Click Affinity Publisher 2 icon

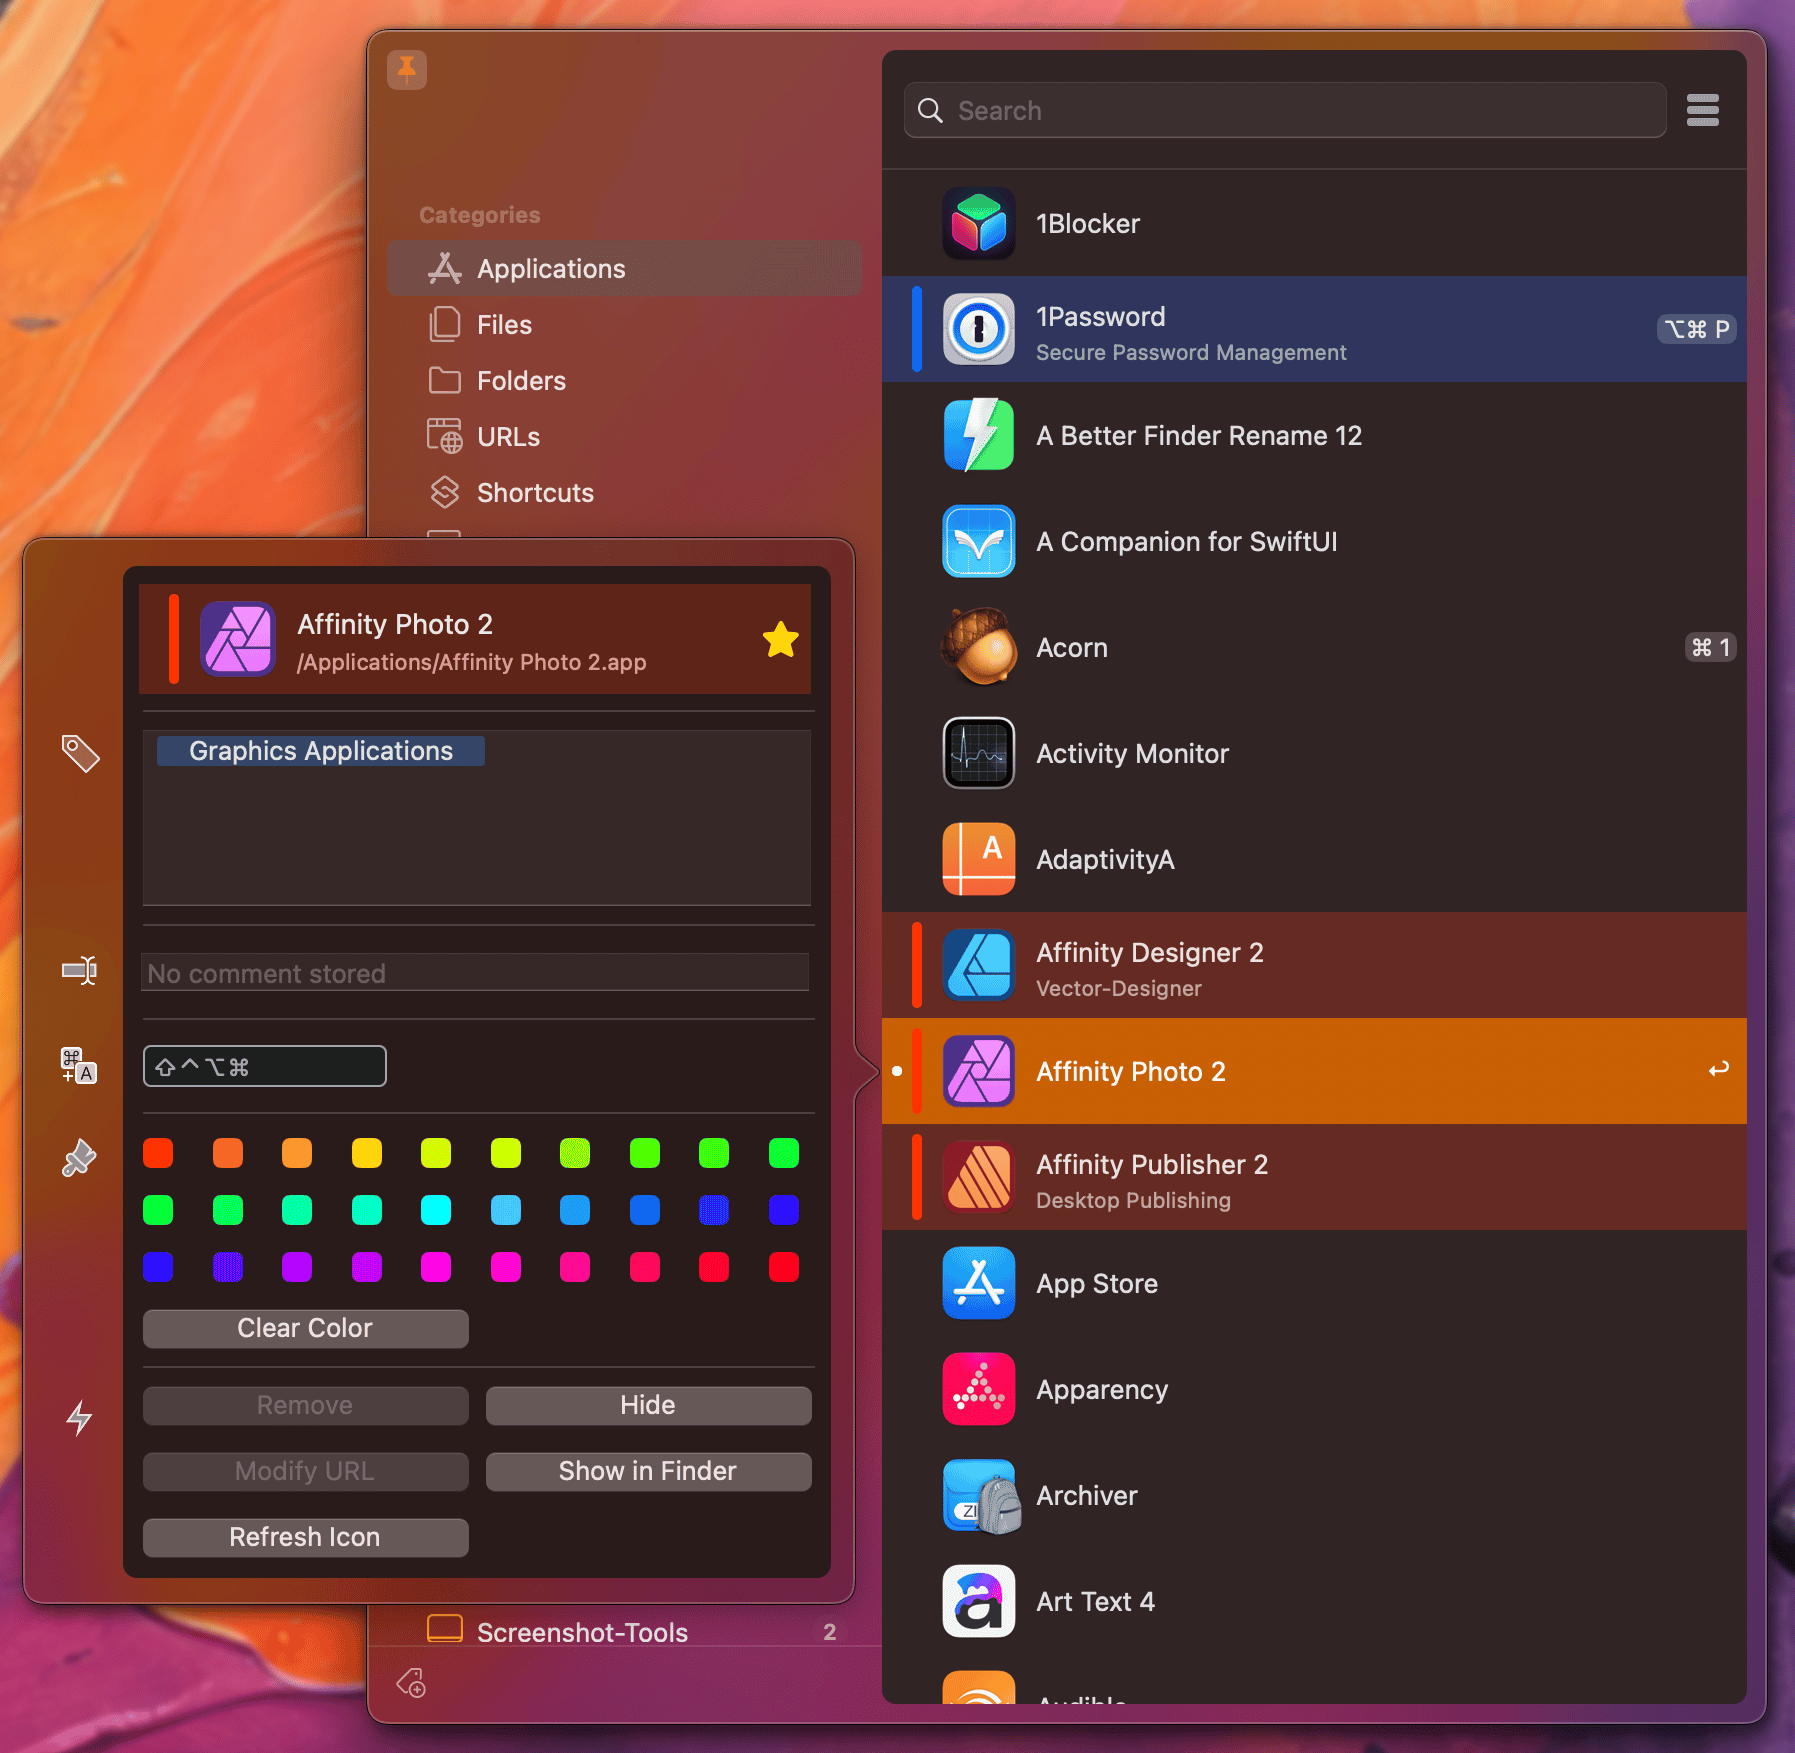[x=978, y=1177]
